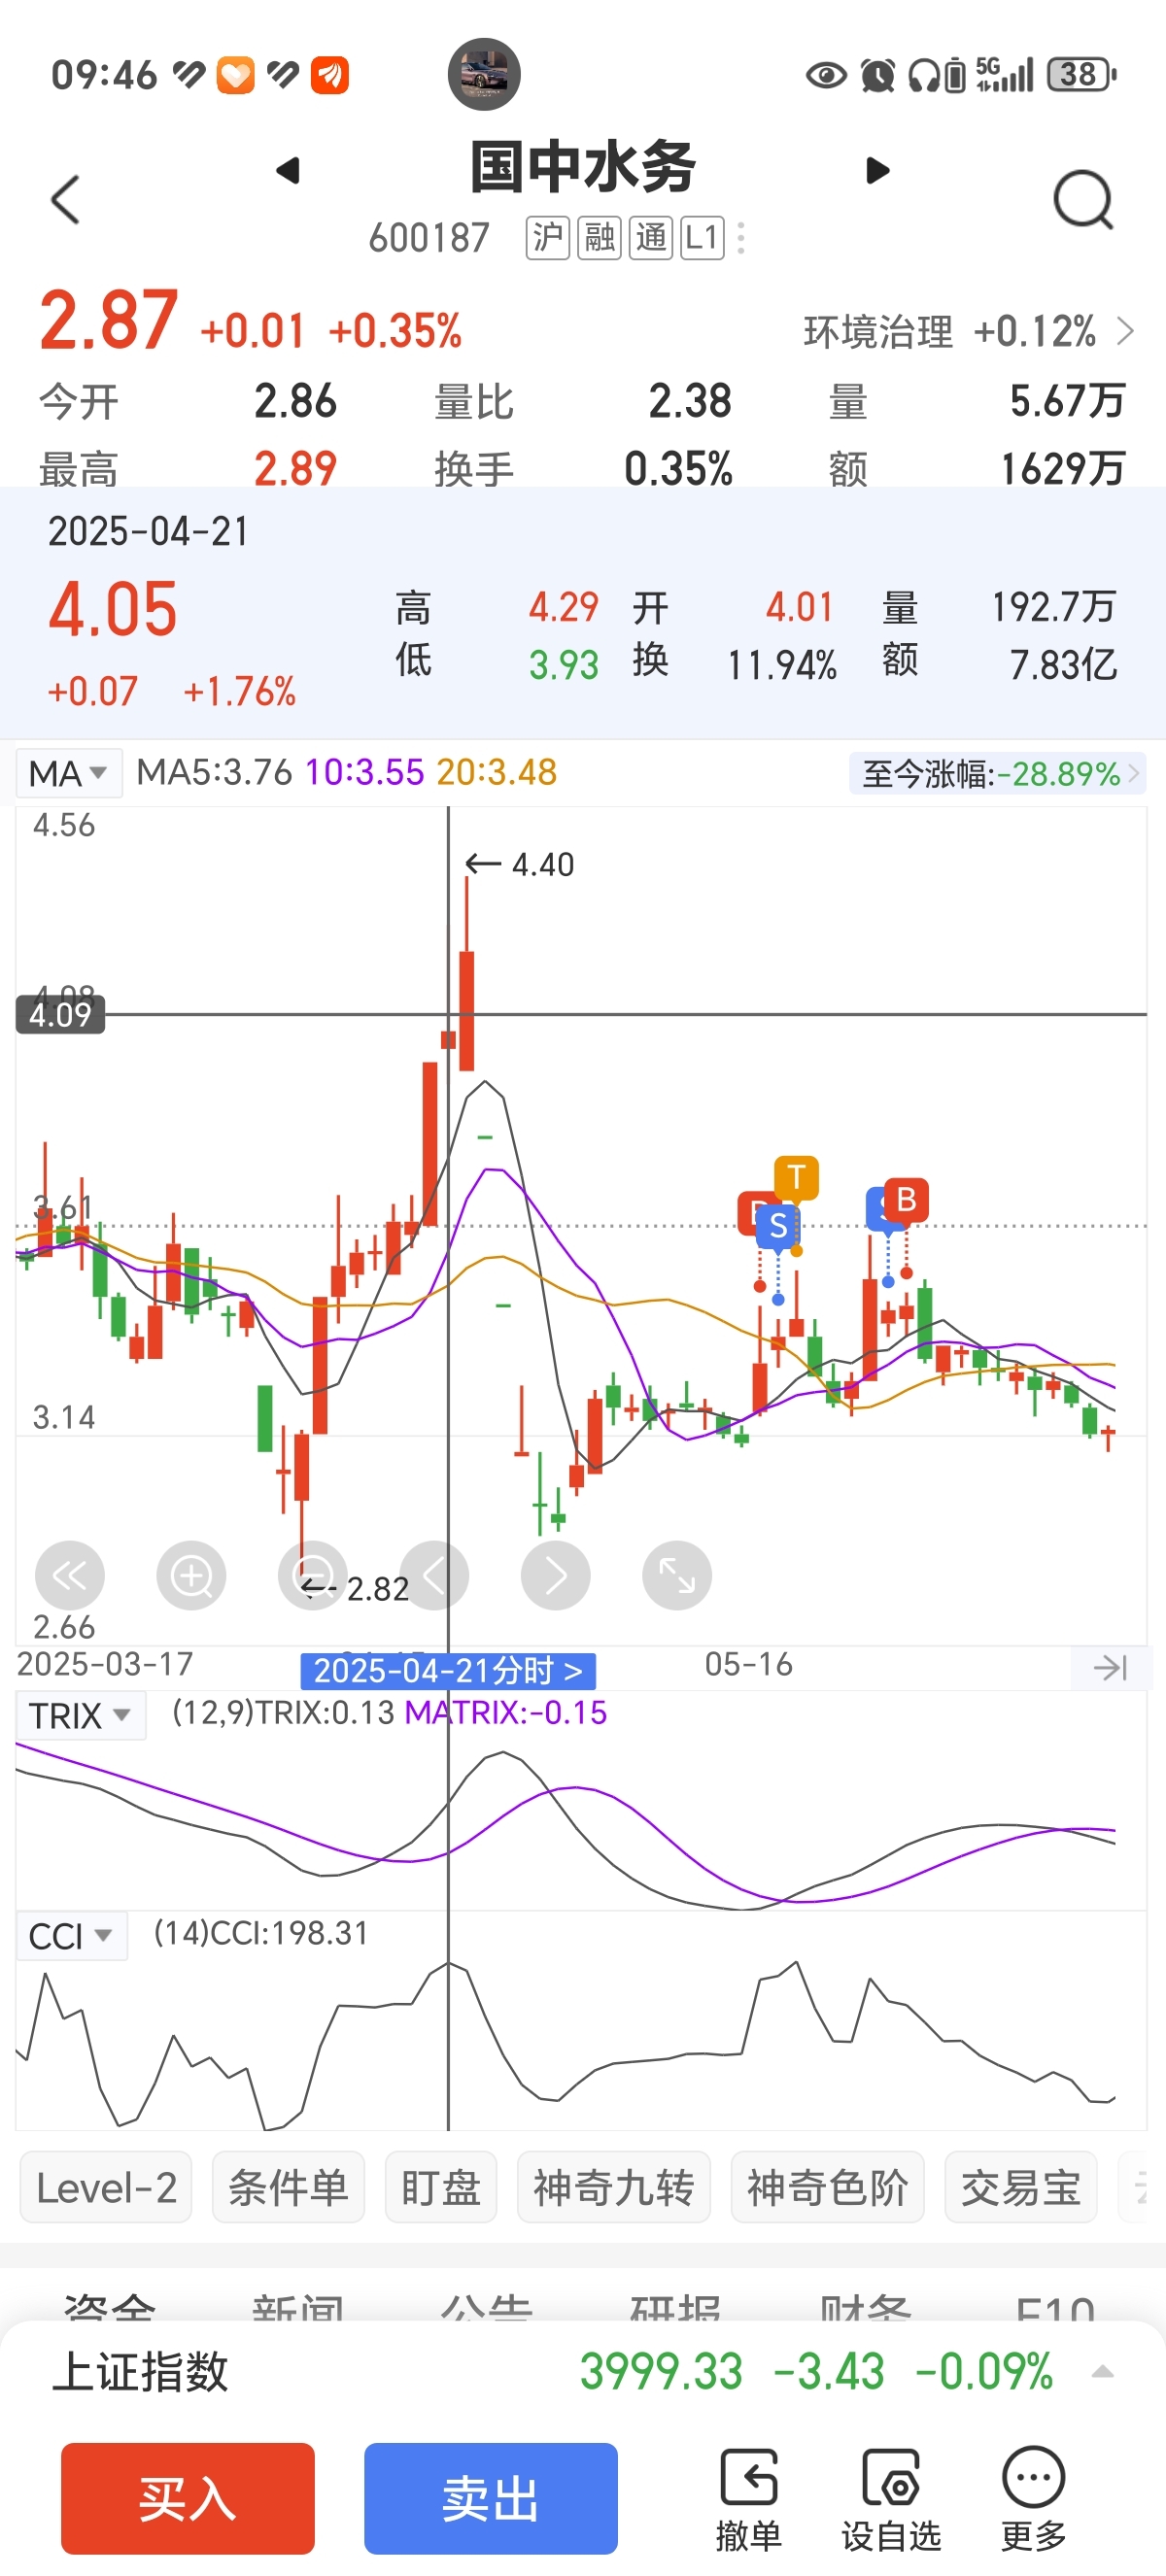Viewport: 1166px width, 2576px height.
Task: Switch to 财务 tab
Action: tap(865, 2307)
